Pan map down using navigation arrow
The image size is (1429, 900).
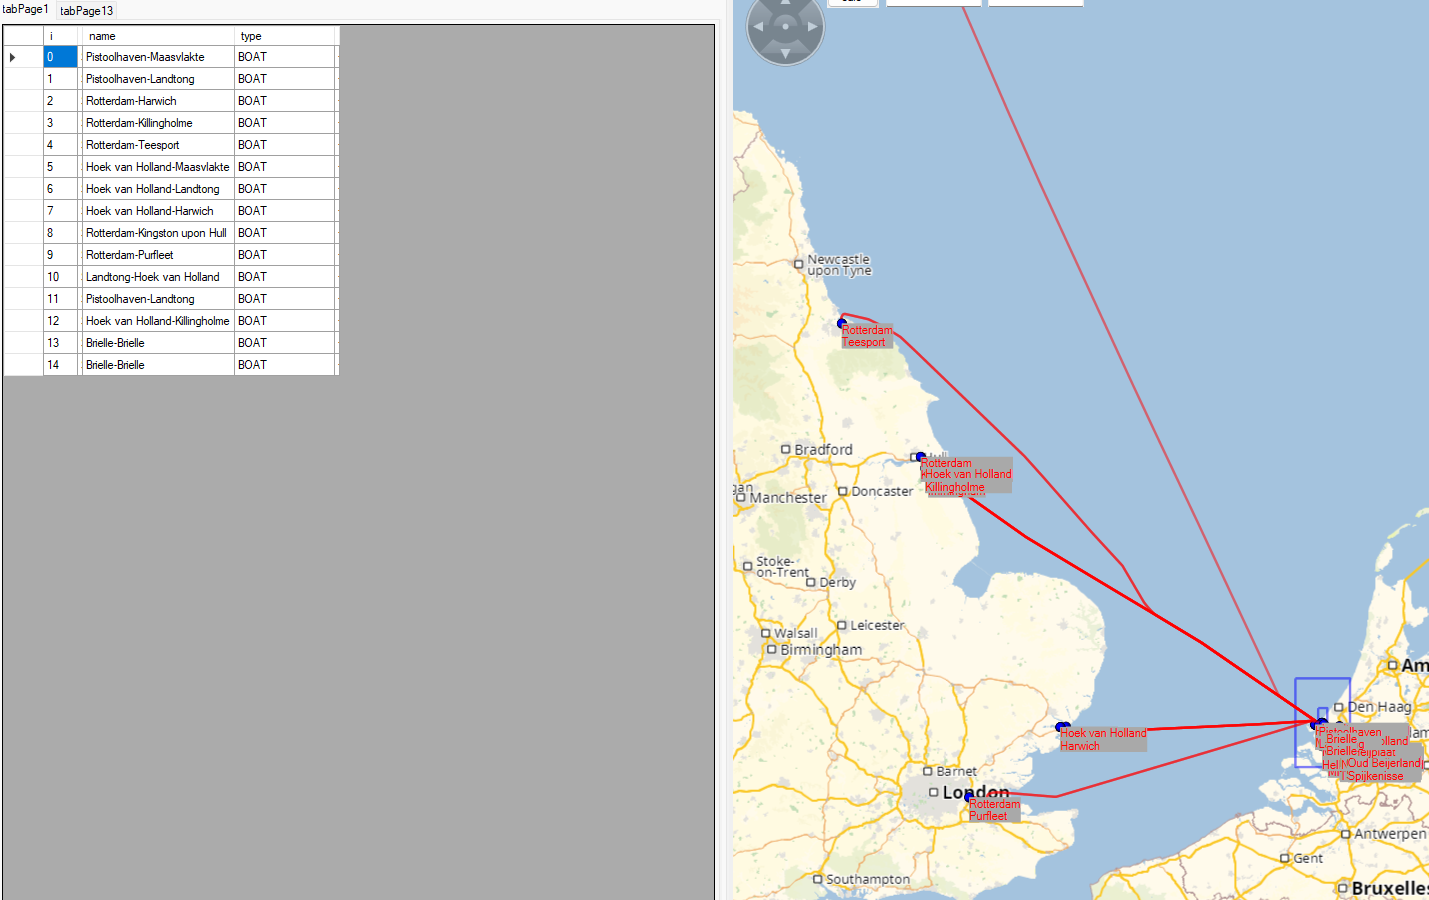(x=785, y=53)
